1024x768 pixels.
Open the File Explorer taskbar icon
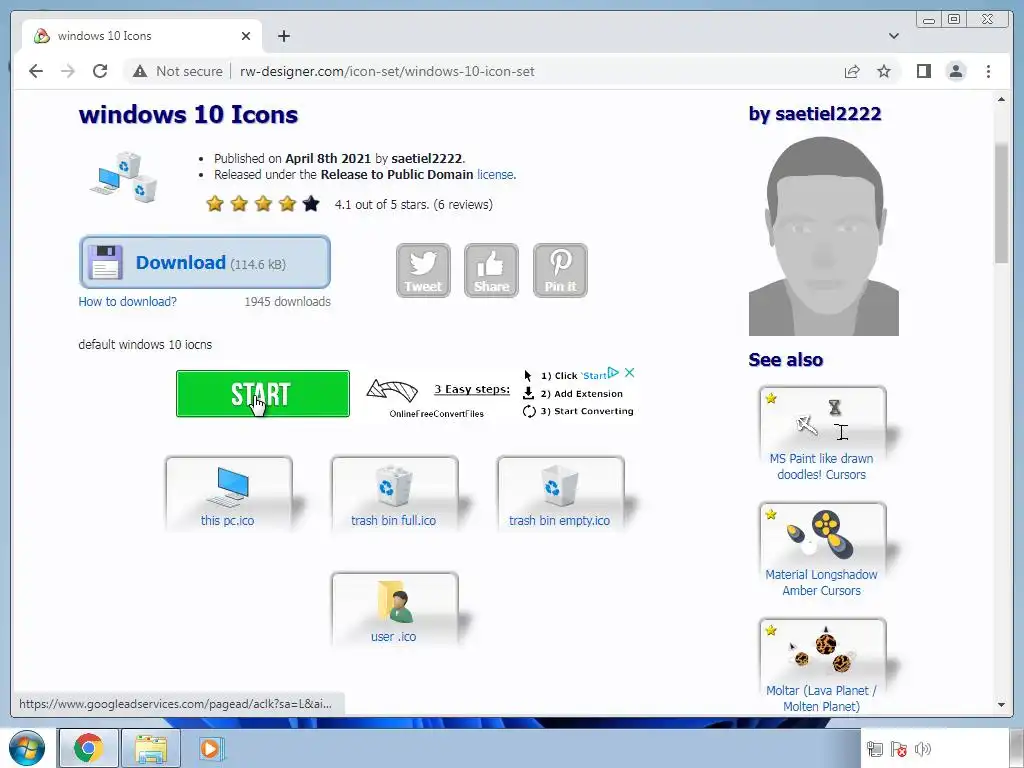150,748
